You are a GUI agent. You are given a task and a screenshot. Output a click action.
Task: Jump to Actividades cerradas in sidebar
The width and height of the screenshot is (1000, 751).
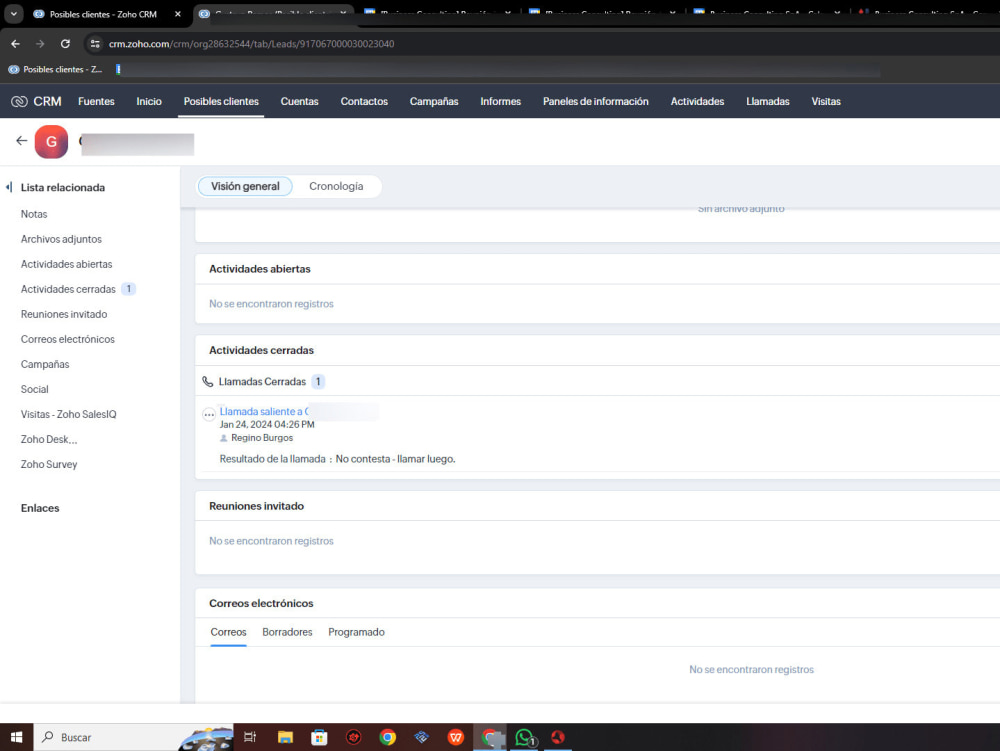coord(68,289)
